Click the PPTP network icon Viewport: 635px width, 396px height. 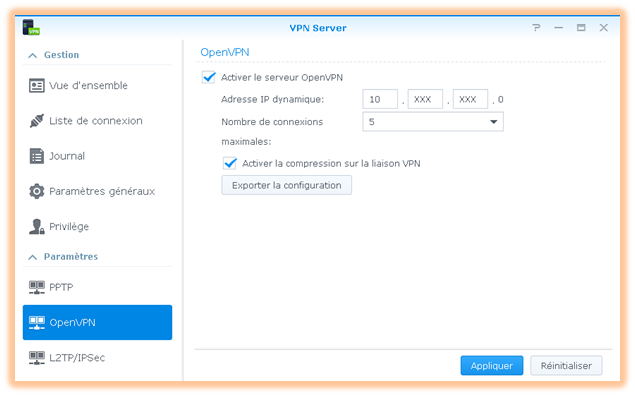(x=36, y=287)
